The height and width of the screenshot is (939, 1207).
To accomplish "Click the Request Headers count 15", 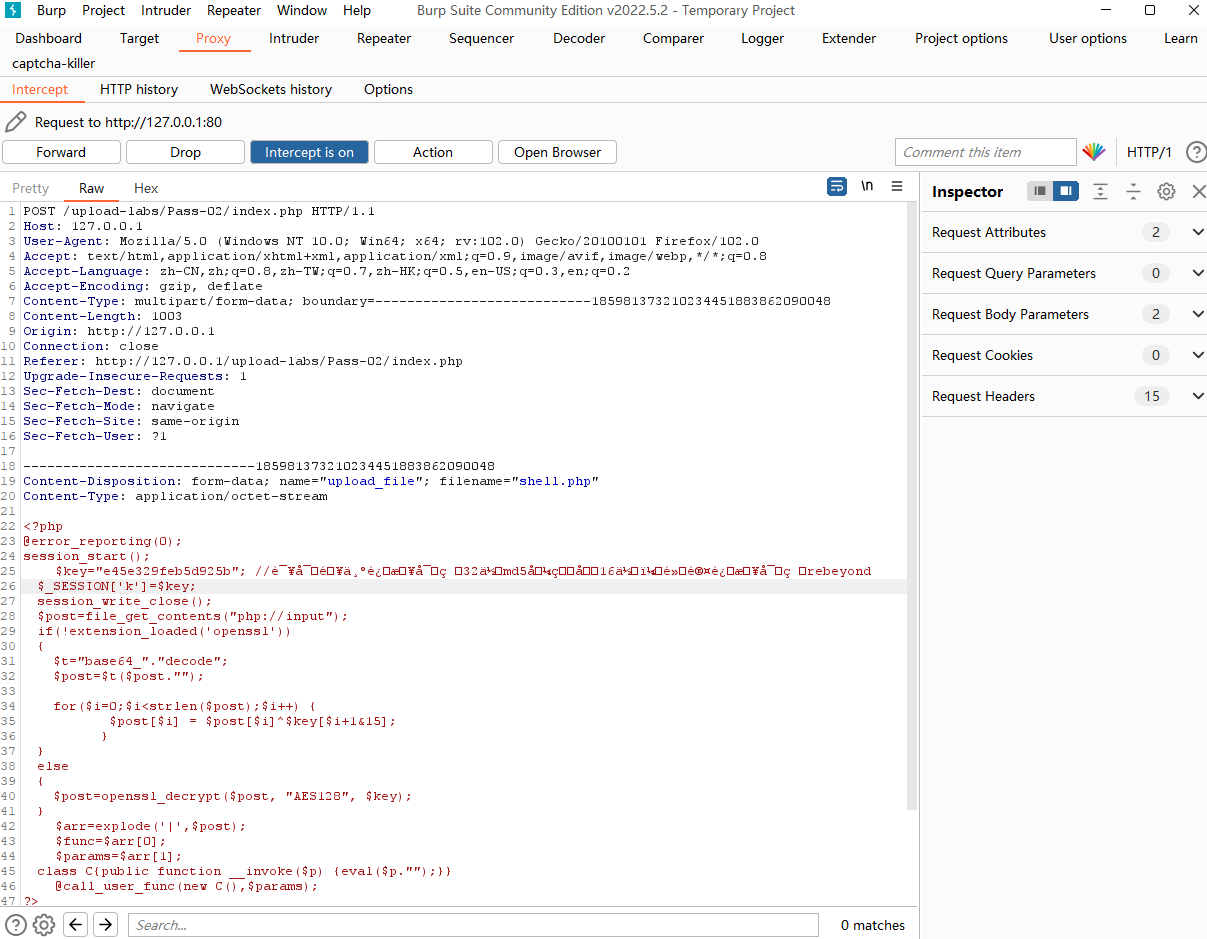I will click(x=1152, y=396).
